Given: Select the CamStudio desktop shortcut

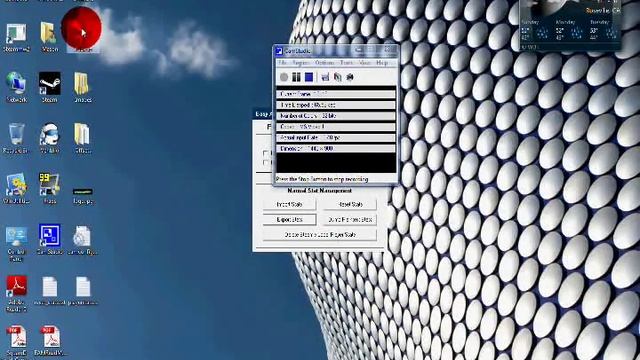Looking at the screenshot, I should [50, 240].
